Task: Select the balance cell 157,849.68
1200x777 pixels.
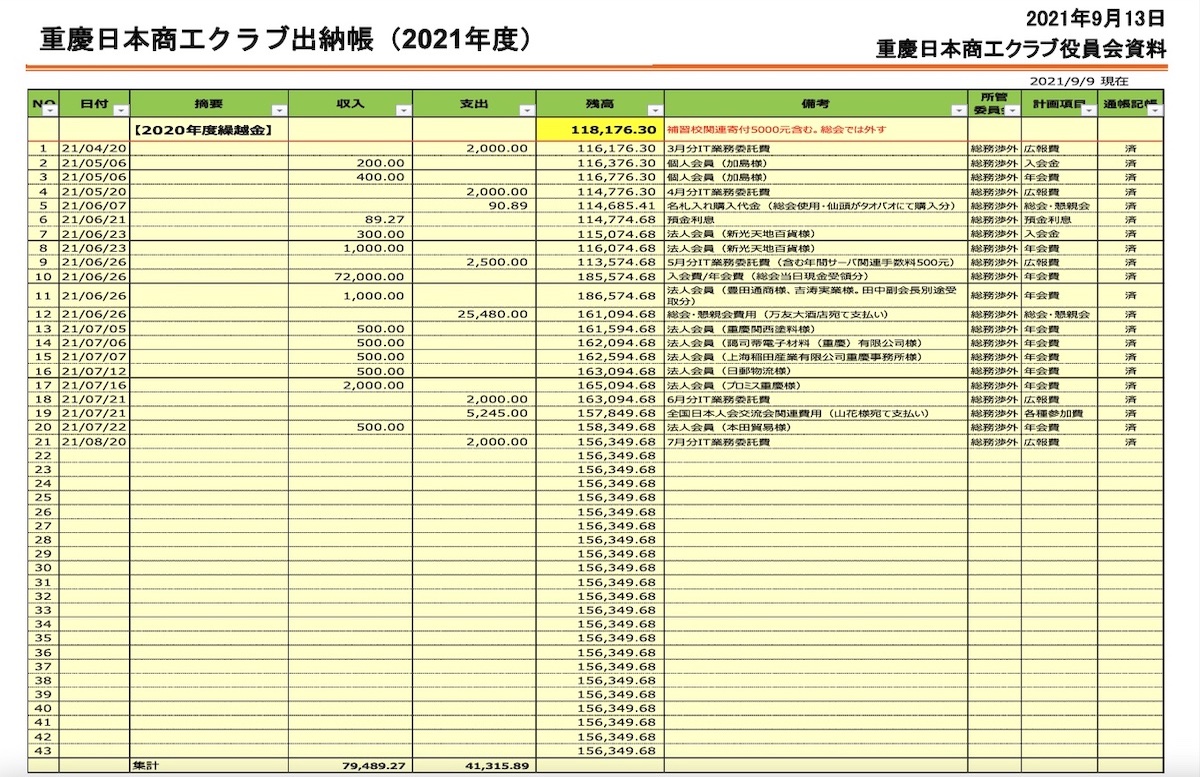Action: coord(600,413)
